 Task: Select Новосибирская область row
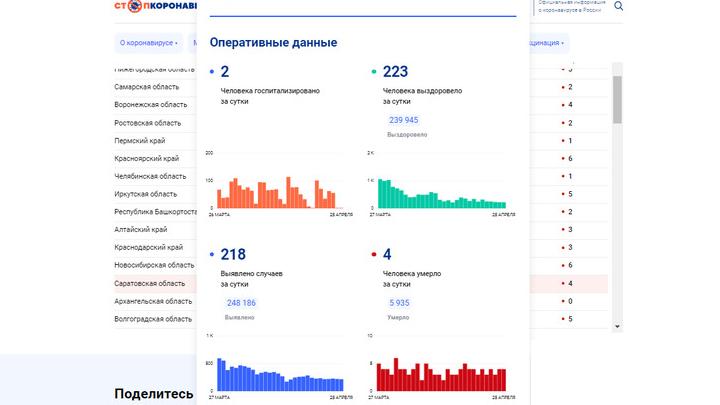coord(154,265)
